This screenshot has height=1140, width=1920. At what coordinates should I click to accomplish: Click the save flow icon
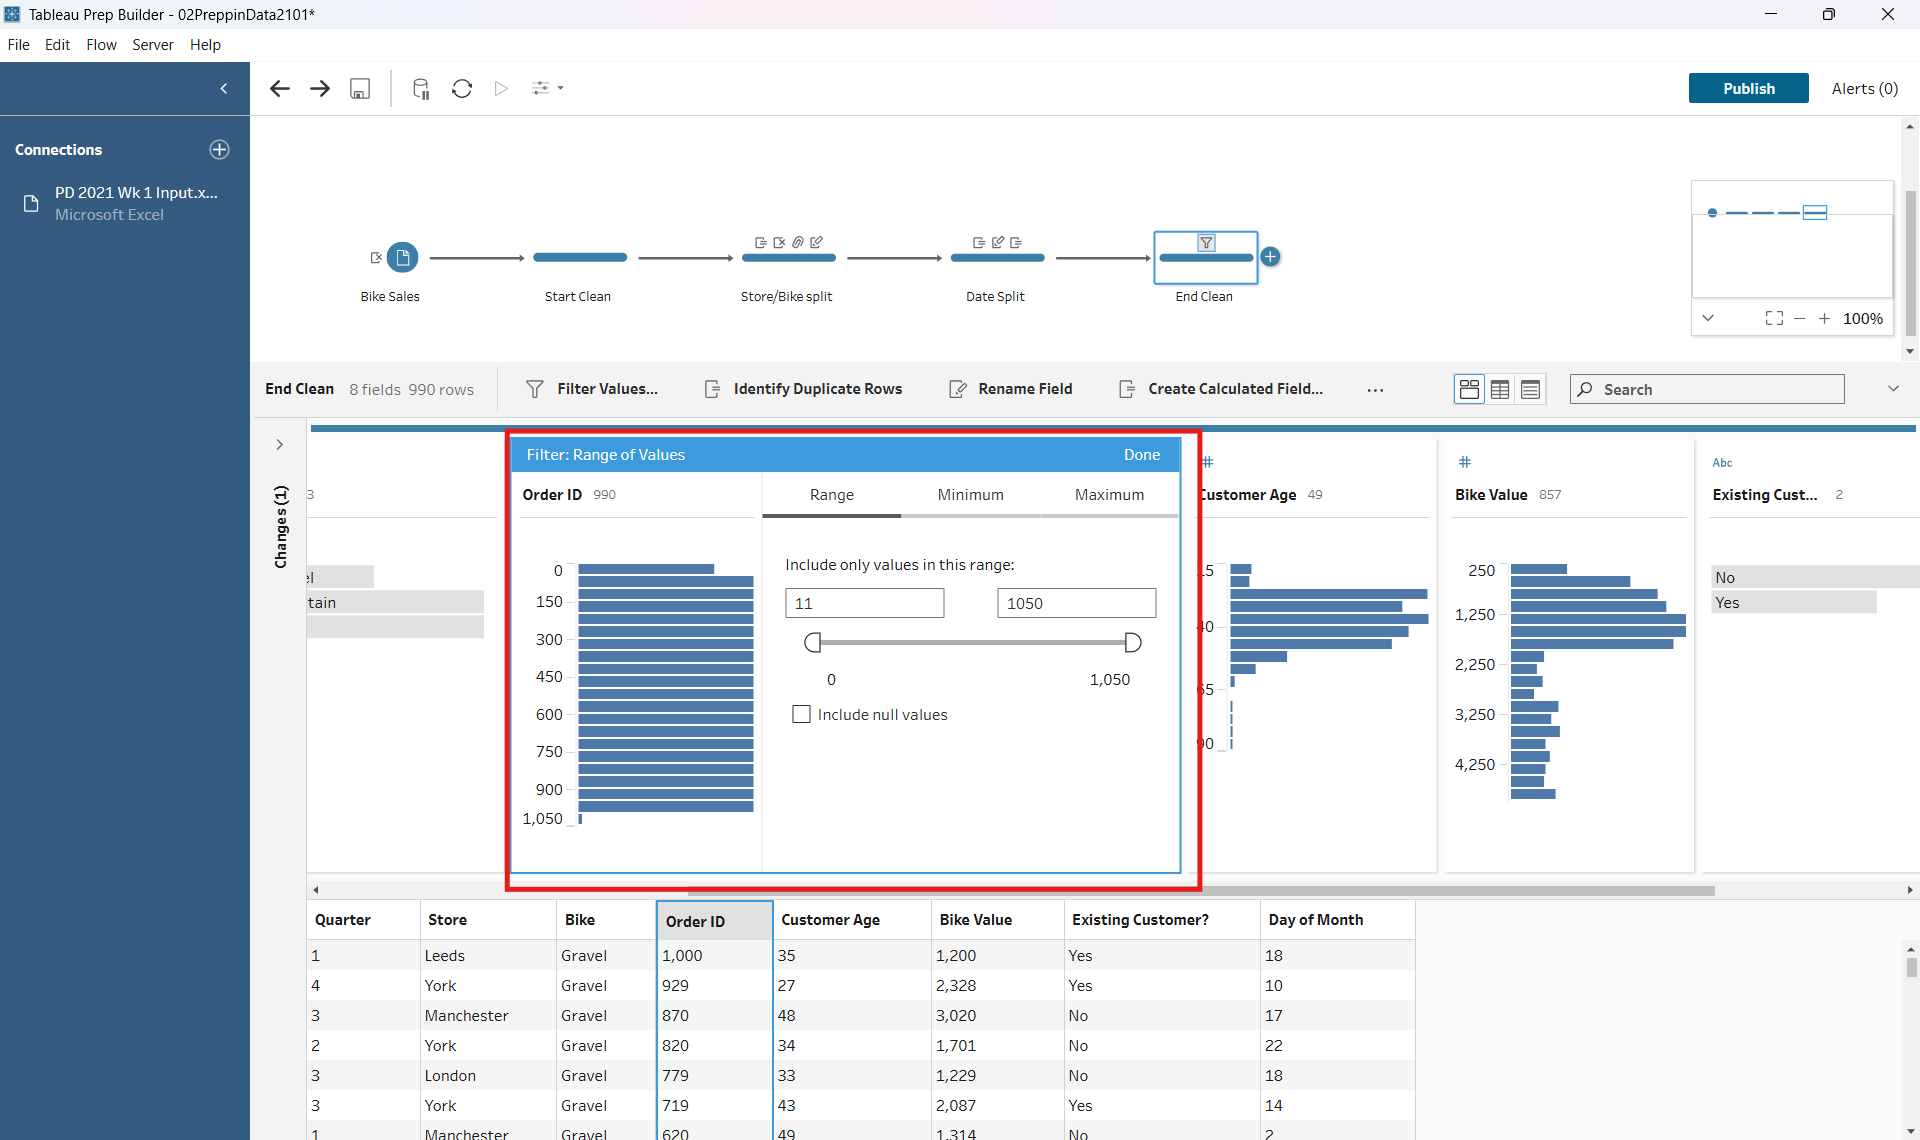coord(360,89)
